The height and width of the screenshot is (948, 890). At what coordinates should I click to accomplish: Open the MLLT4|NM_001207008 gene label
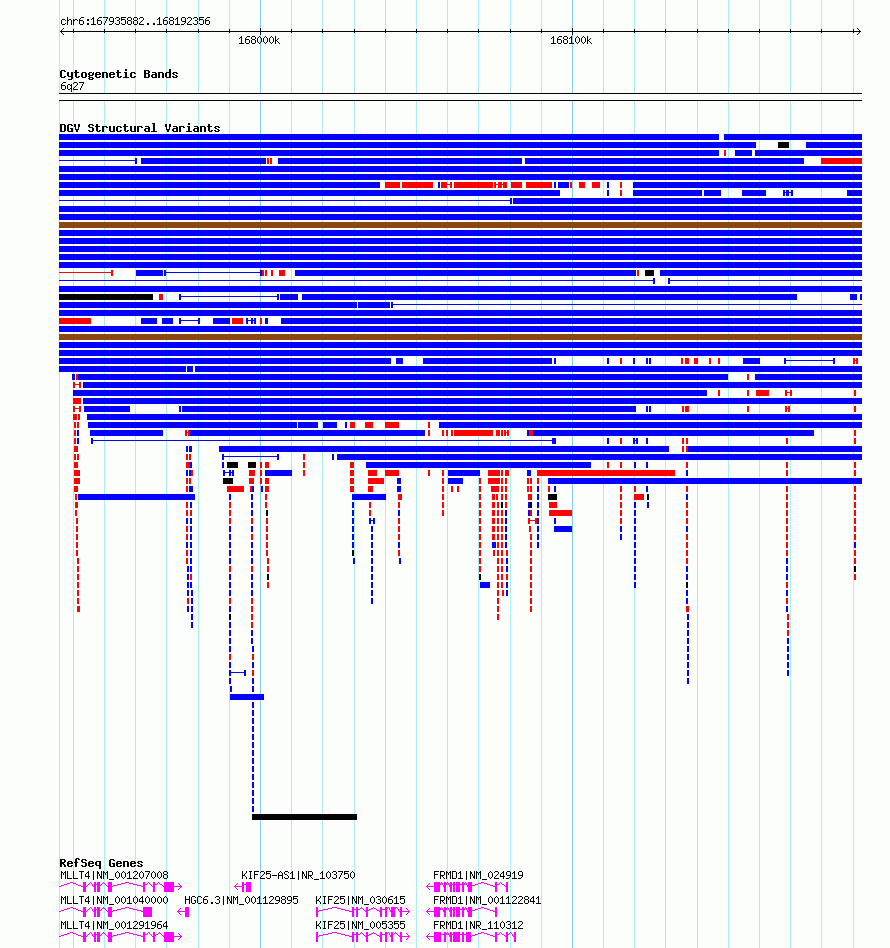coord(114,875)
